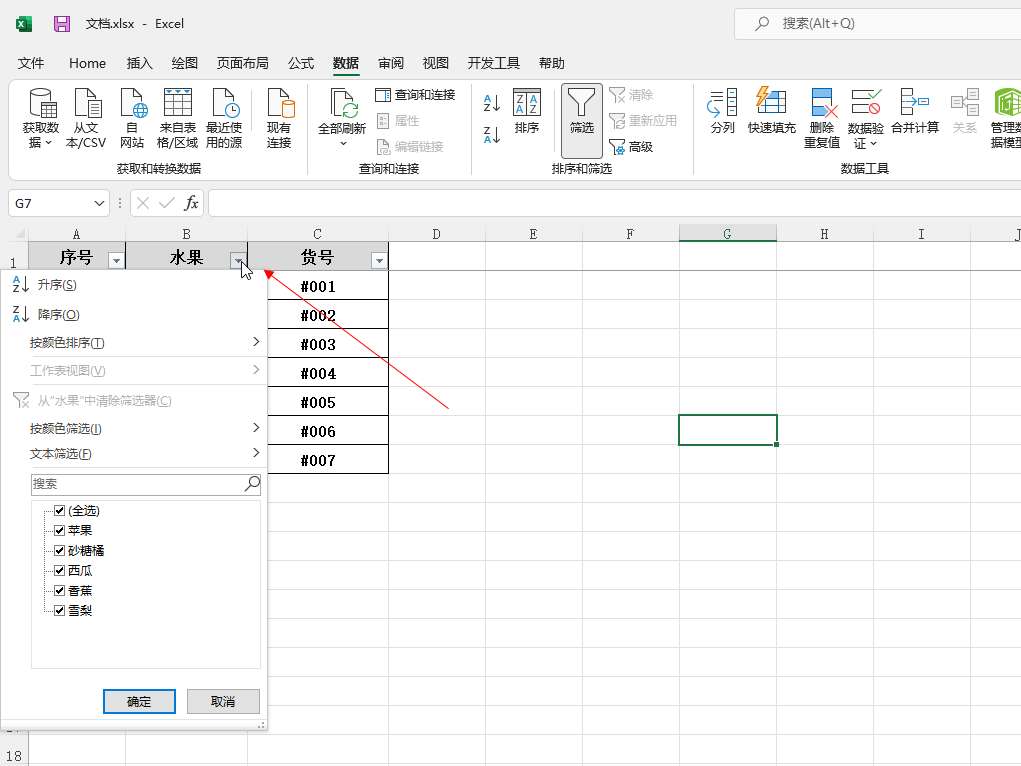This screenshot has width=1021, height=766.
Task: Click the 排序 sort dialog icon
Action: [x=526, y=104]
